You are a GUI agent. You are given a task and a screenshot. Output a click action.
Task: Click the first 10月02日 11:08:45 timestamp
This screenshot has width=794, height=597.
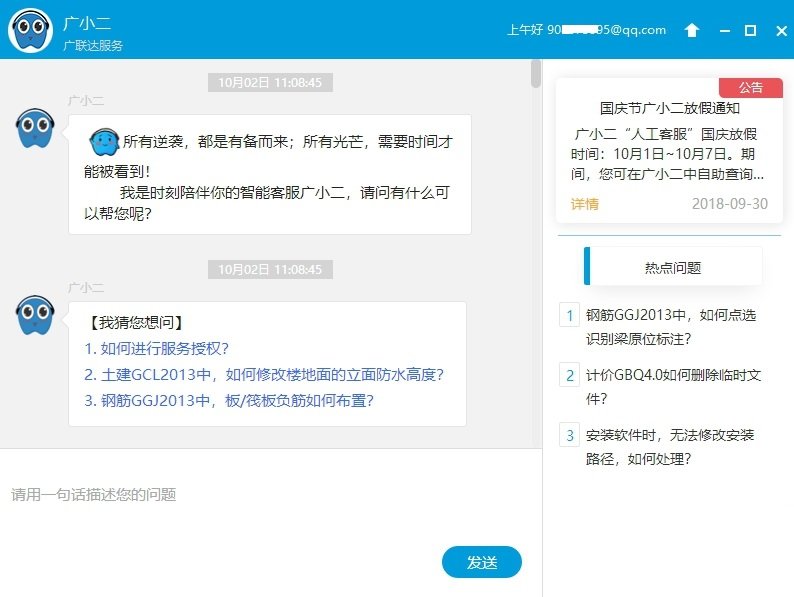click(270, 83)
